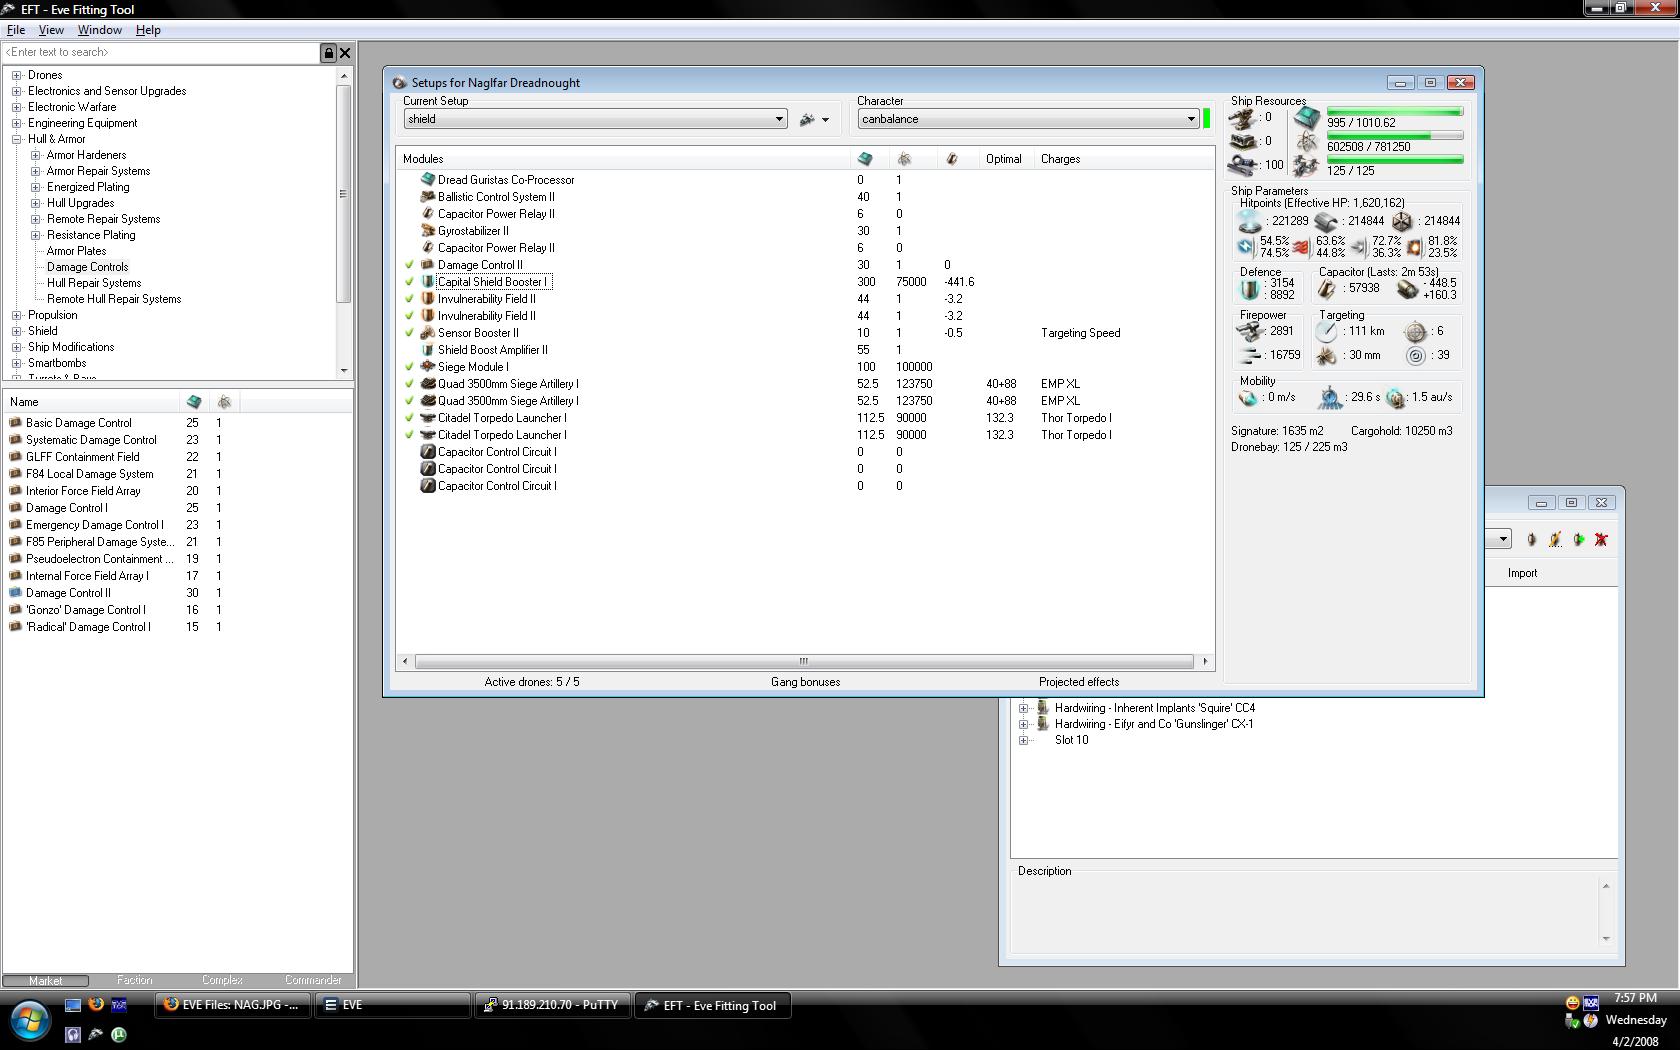Click the drone bandwidth bar above 125 / 125

point(1395,160)
